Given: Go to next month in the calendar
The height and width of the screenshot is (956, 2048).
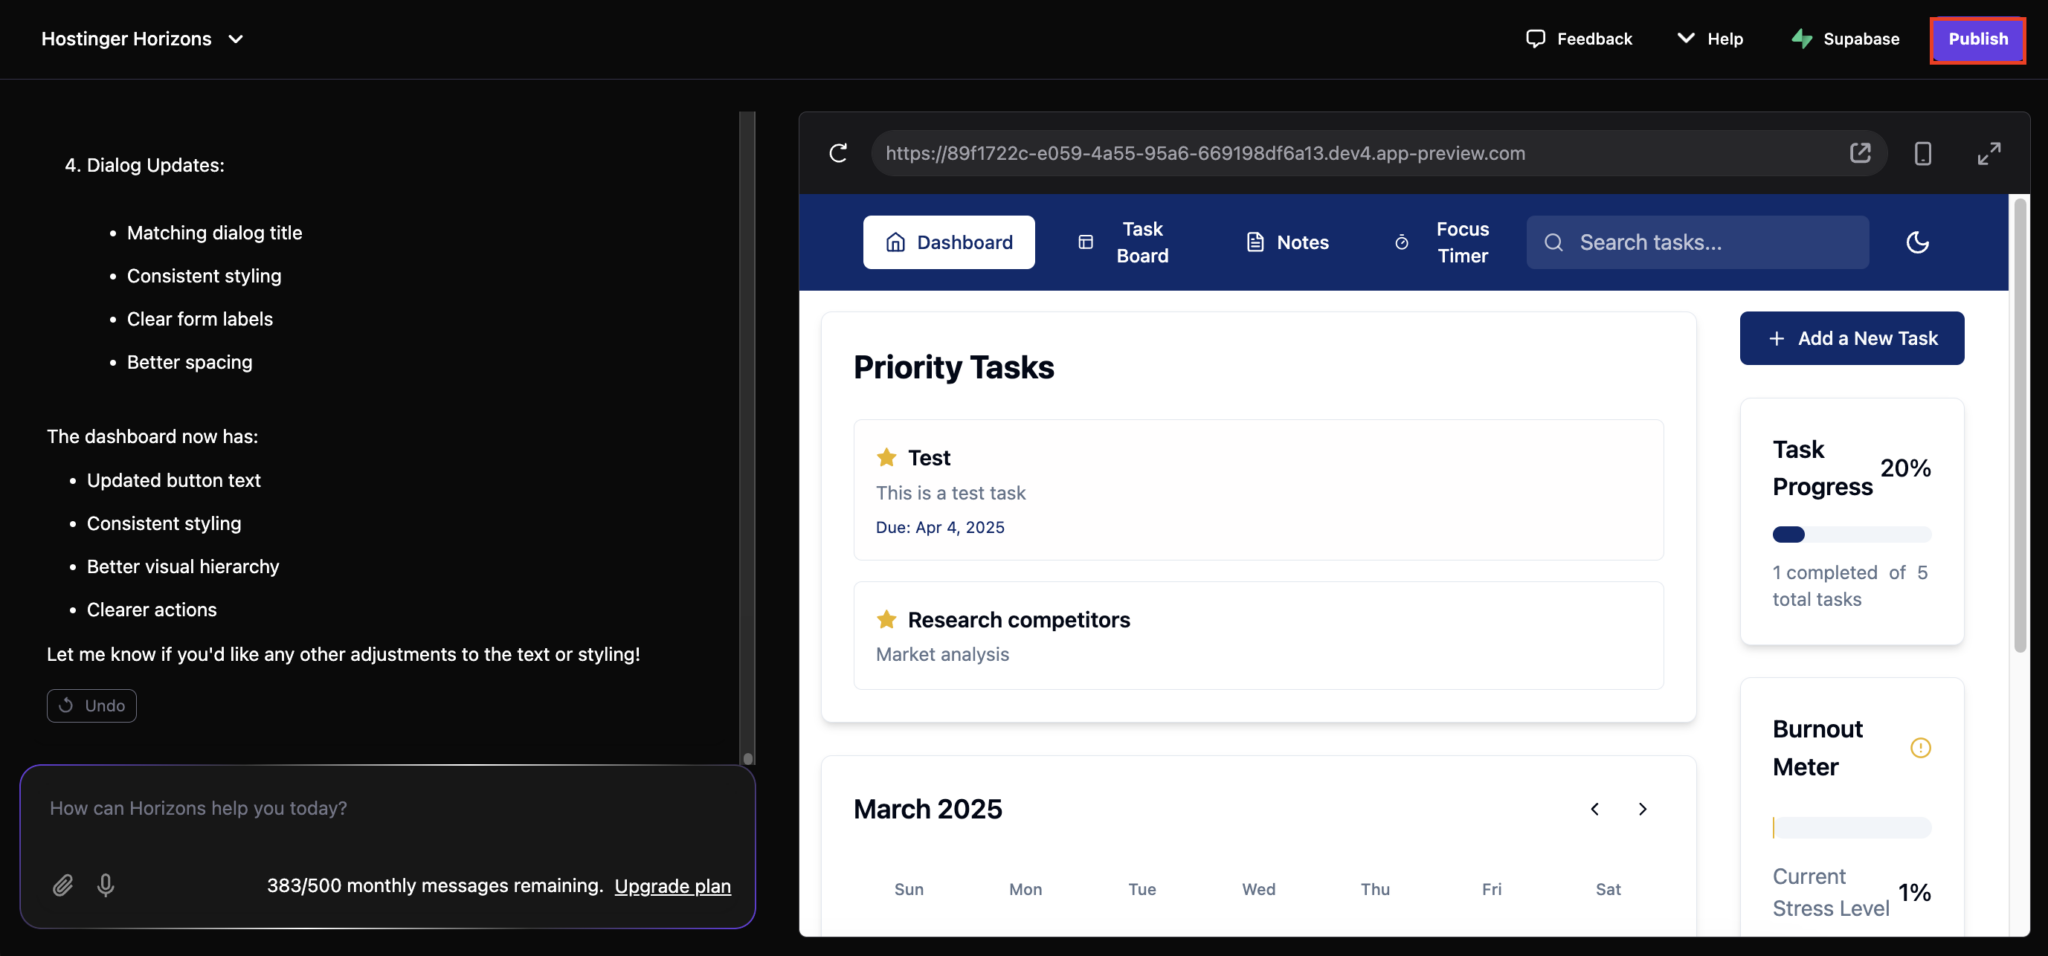Looking at the screenshot, I should pyautogui.click(x=1641, y=809).
